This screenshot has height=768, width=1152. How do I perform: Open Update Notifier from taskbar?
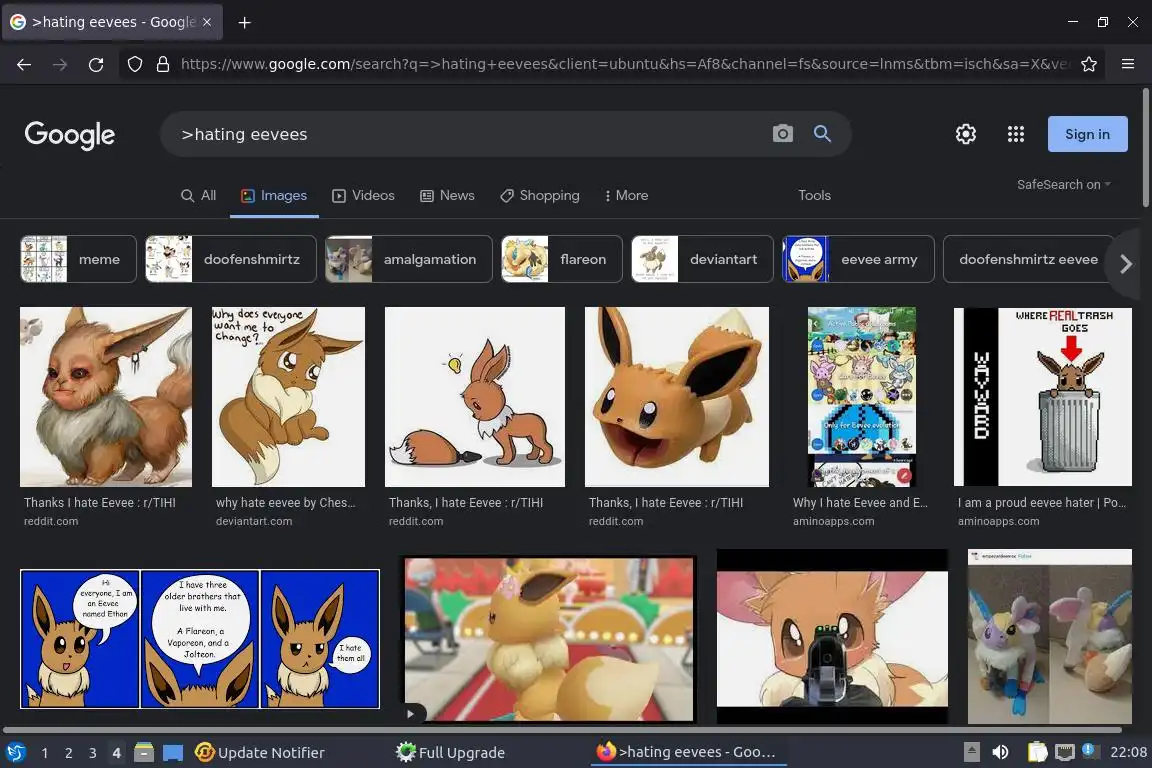coord(260,753)
